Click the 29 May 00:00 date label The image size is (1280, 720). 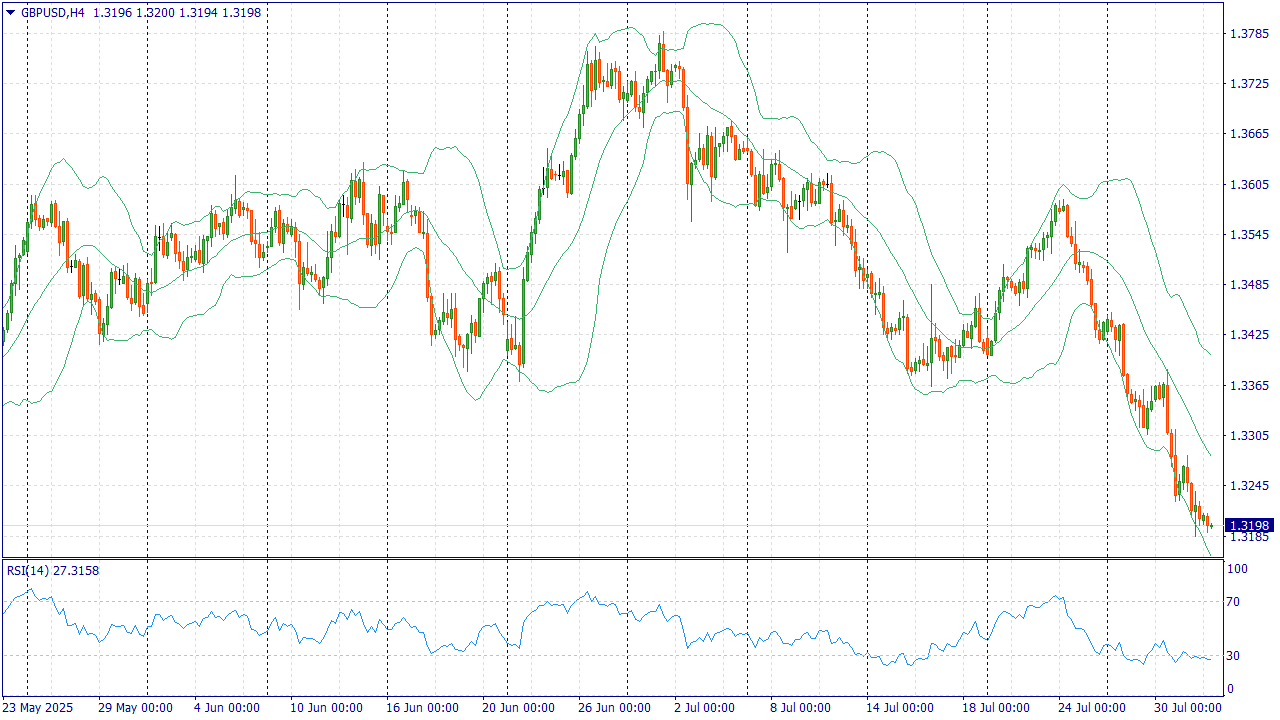point(138,708)
